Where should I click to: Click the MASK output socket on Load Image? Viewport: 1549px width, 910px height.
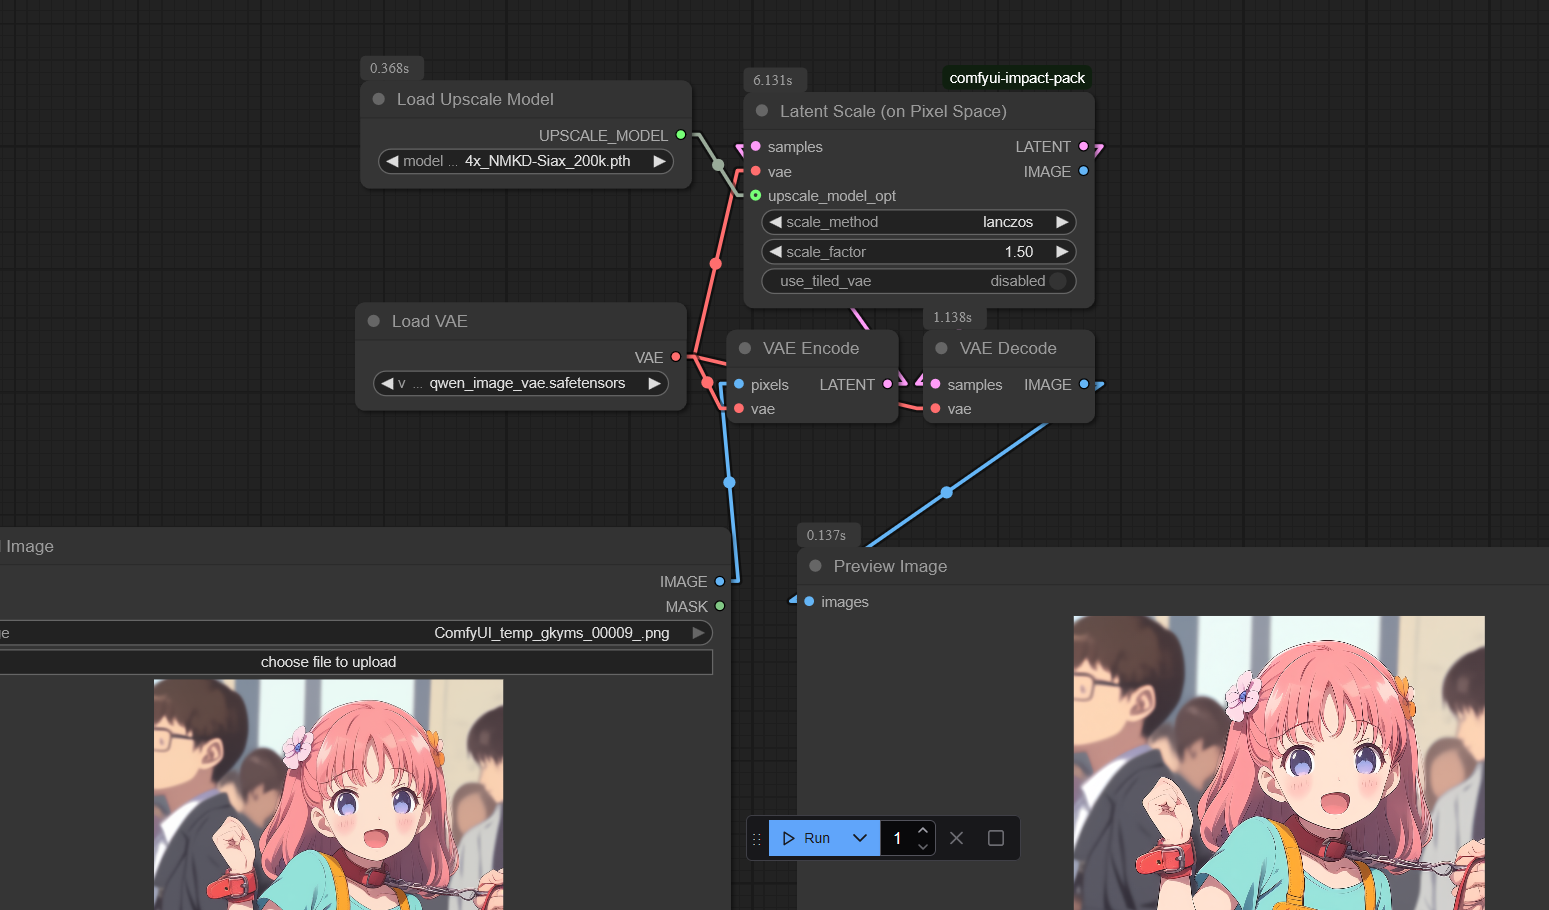point(720,606)
